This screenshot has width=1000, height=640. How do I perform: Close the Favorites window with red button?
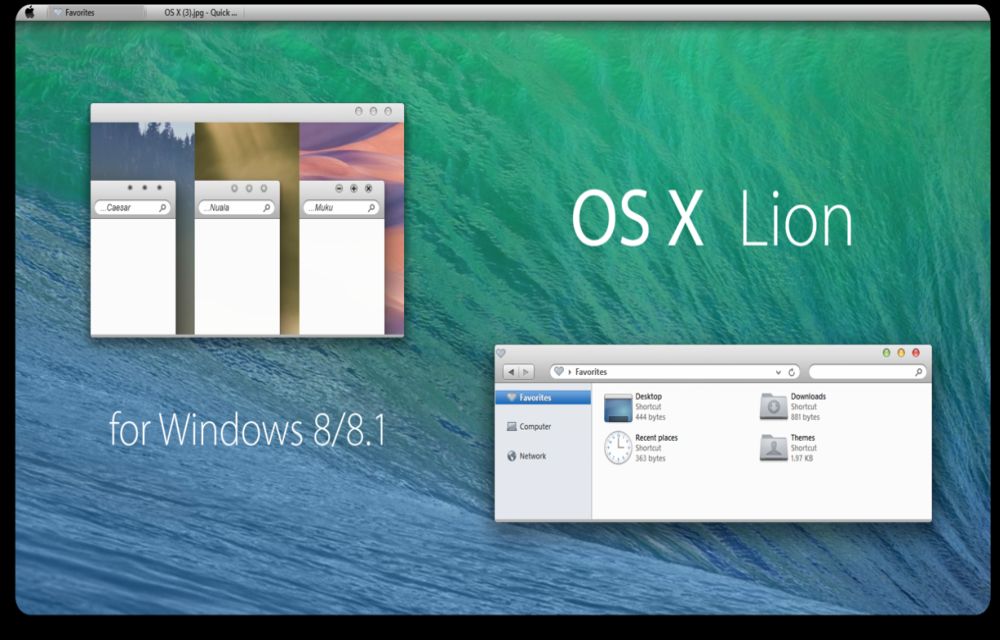click(916, 353)
